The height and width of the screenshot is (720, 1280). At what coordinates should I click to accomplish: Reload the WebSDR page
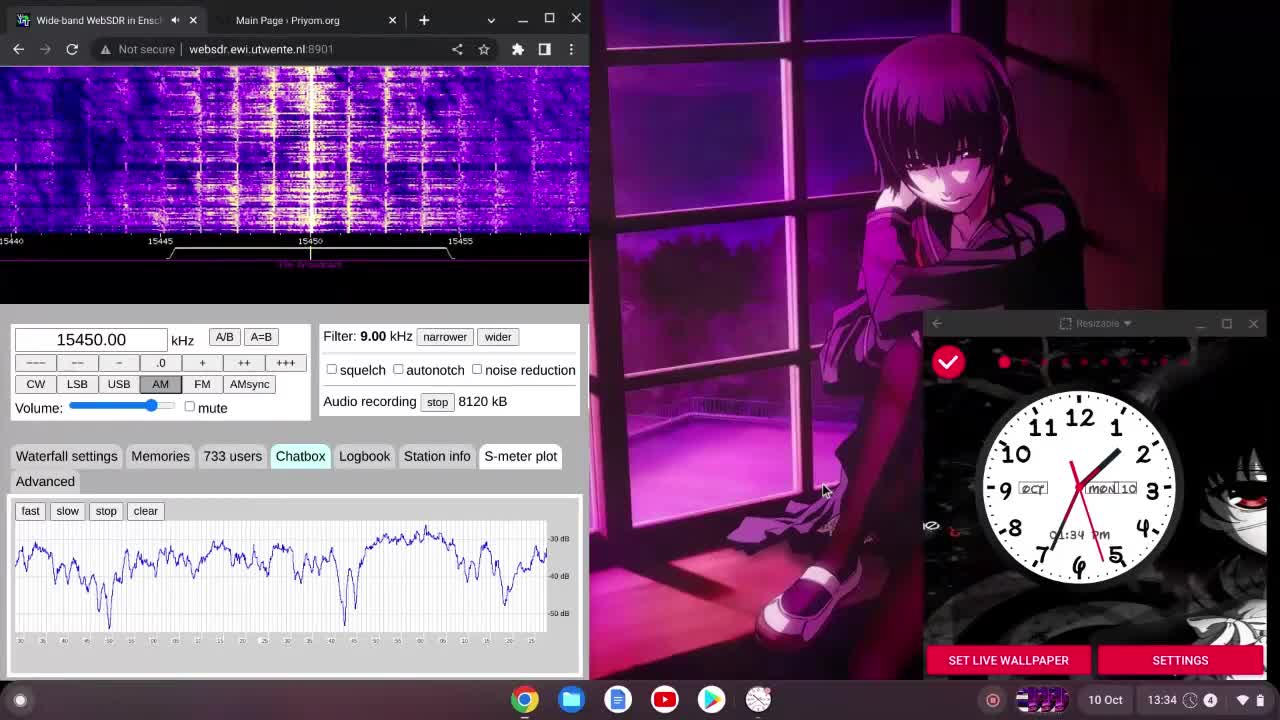(72, 49)
